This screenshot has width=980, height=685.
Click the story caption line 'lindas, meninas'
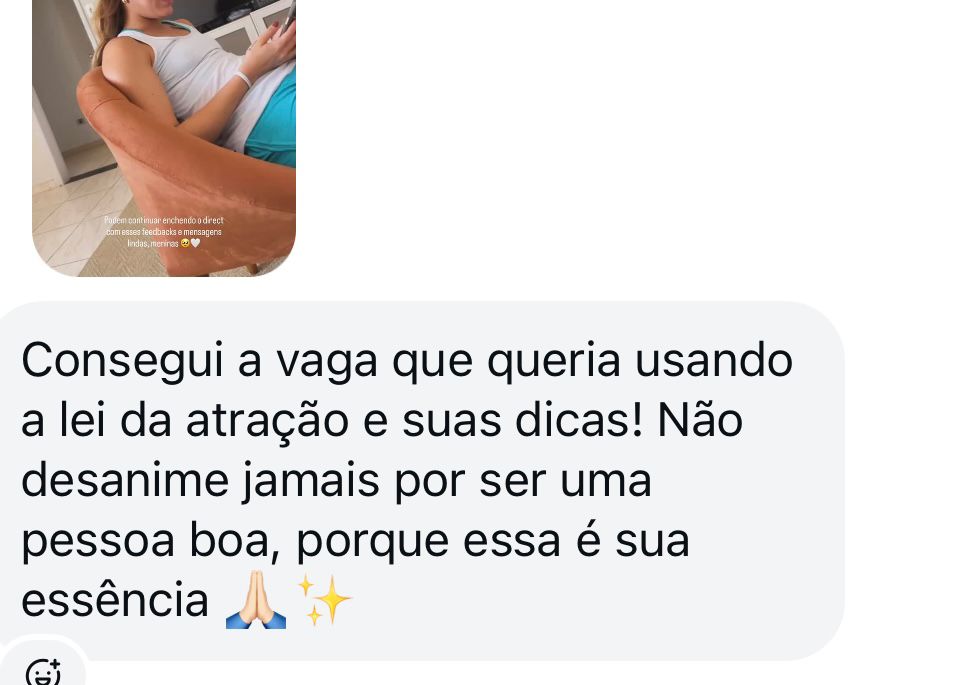tap(153, 243)
